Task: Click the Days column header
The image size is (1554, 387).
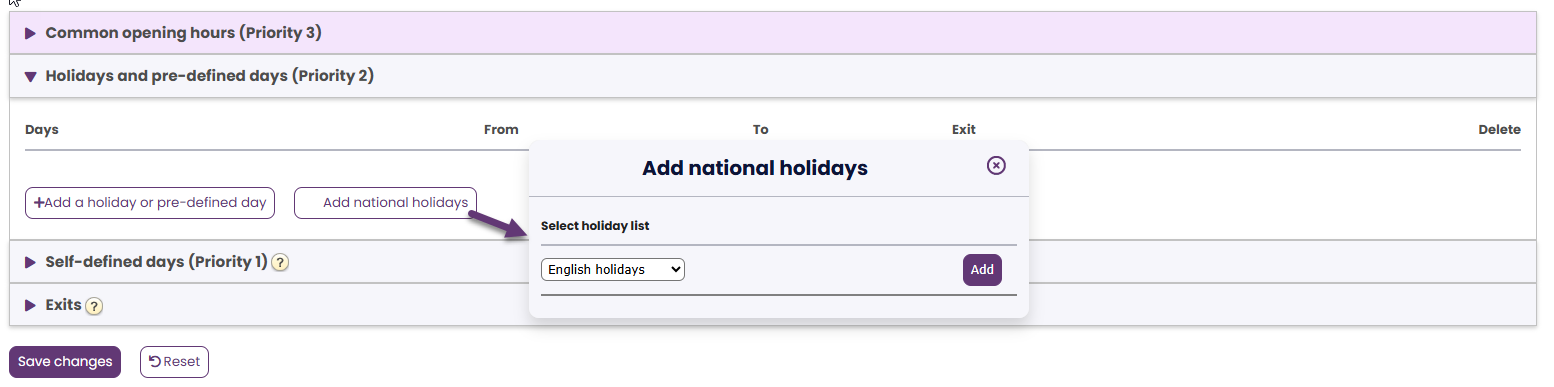Action: [42, 130]
